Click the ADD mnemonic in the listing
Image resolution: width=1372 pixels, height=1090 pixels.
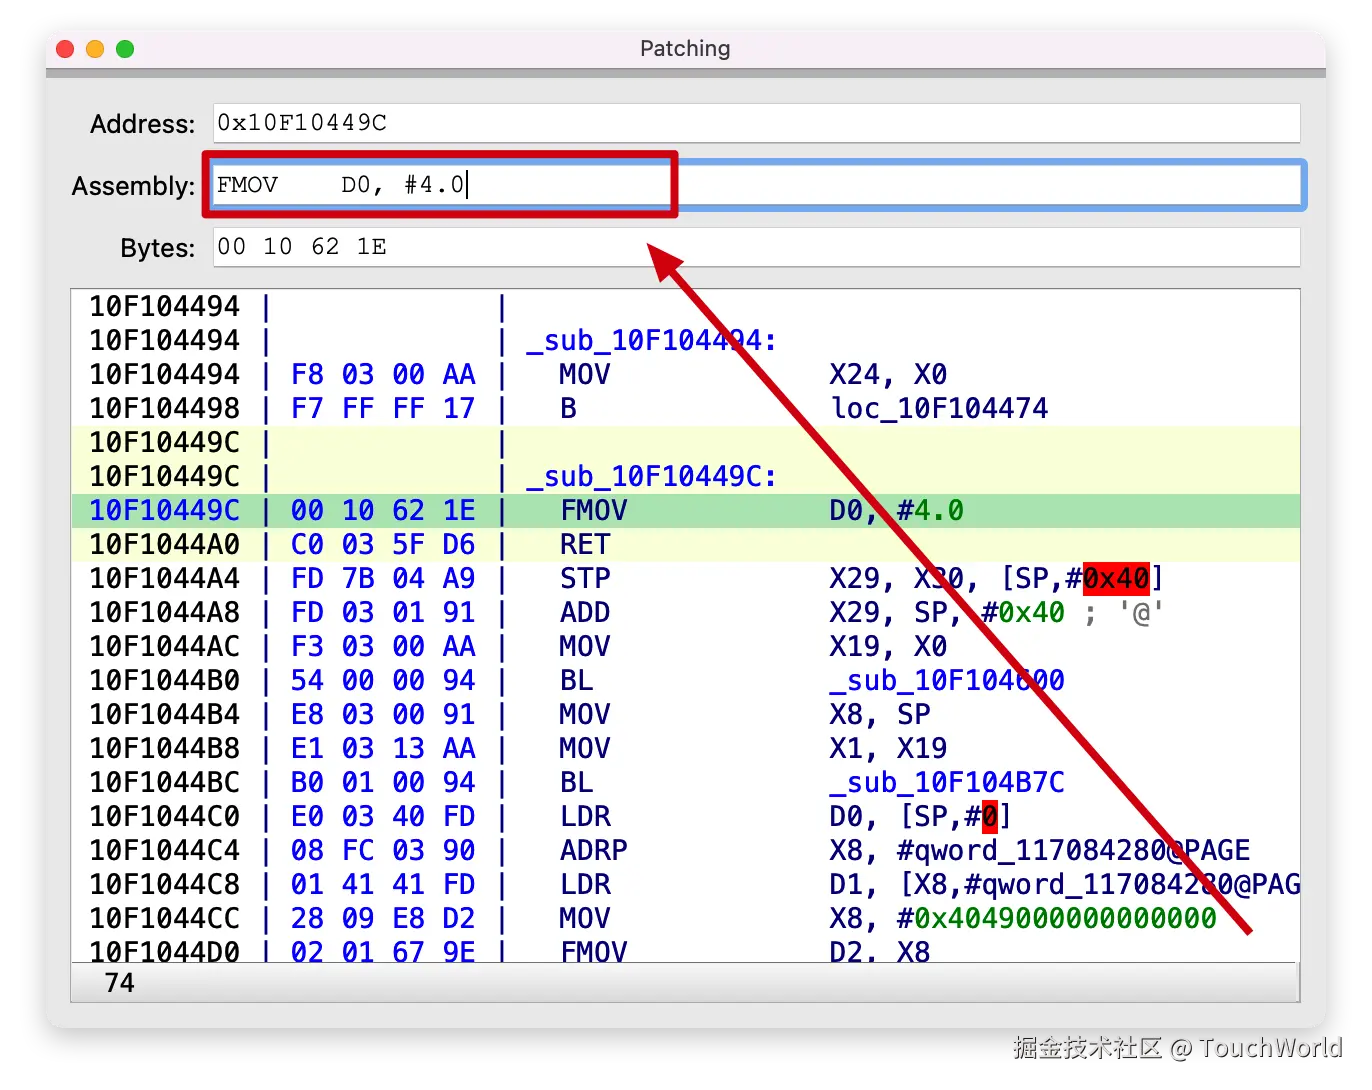[585, 612]
